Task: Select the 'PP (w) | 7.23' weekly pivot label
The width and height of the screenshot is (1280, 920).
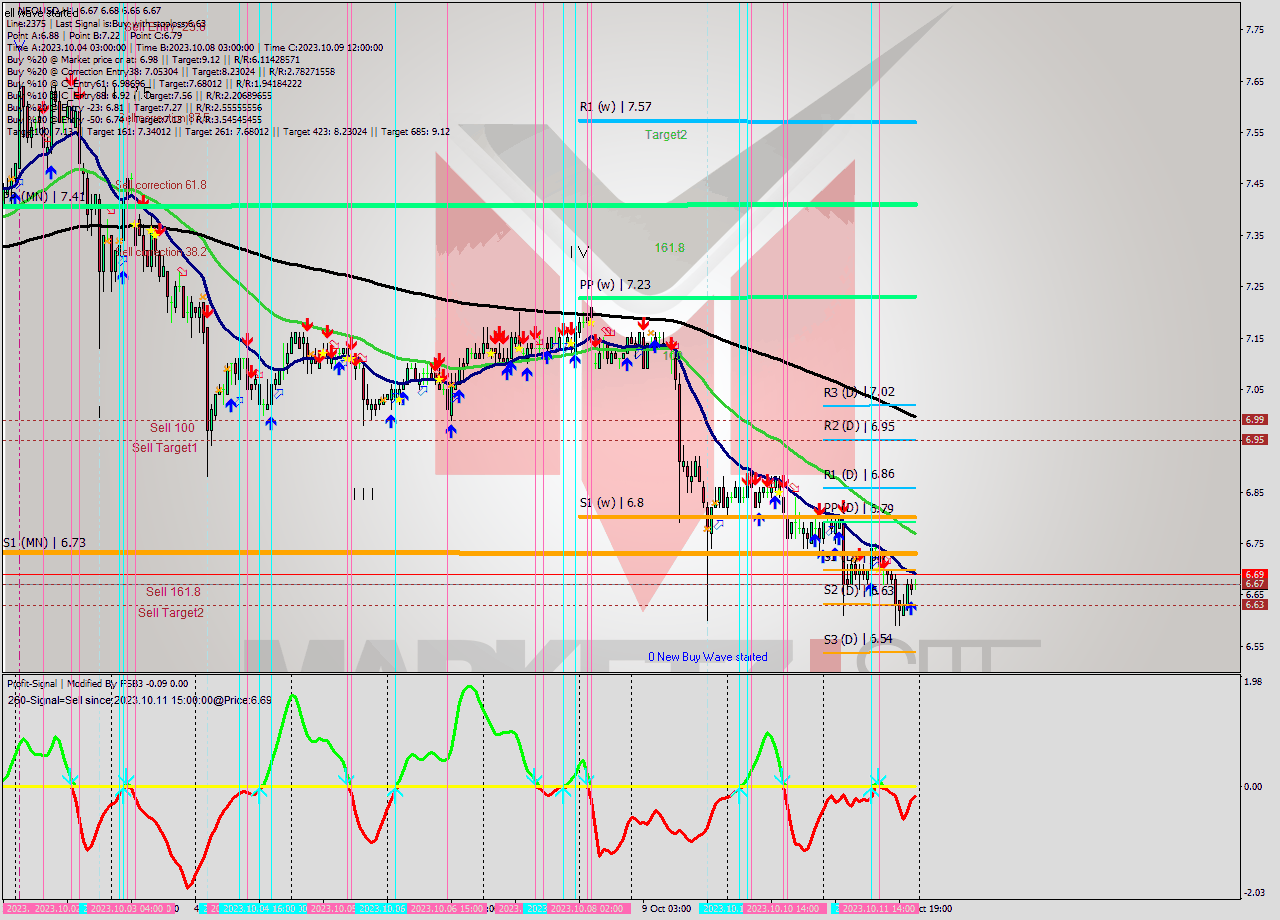Action: click(615, 285)
